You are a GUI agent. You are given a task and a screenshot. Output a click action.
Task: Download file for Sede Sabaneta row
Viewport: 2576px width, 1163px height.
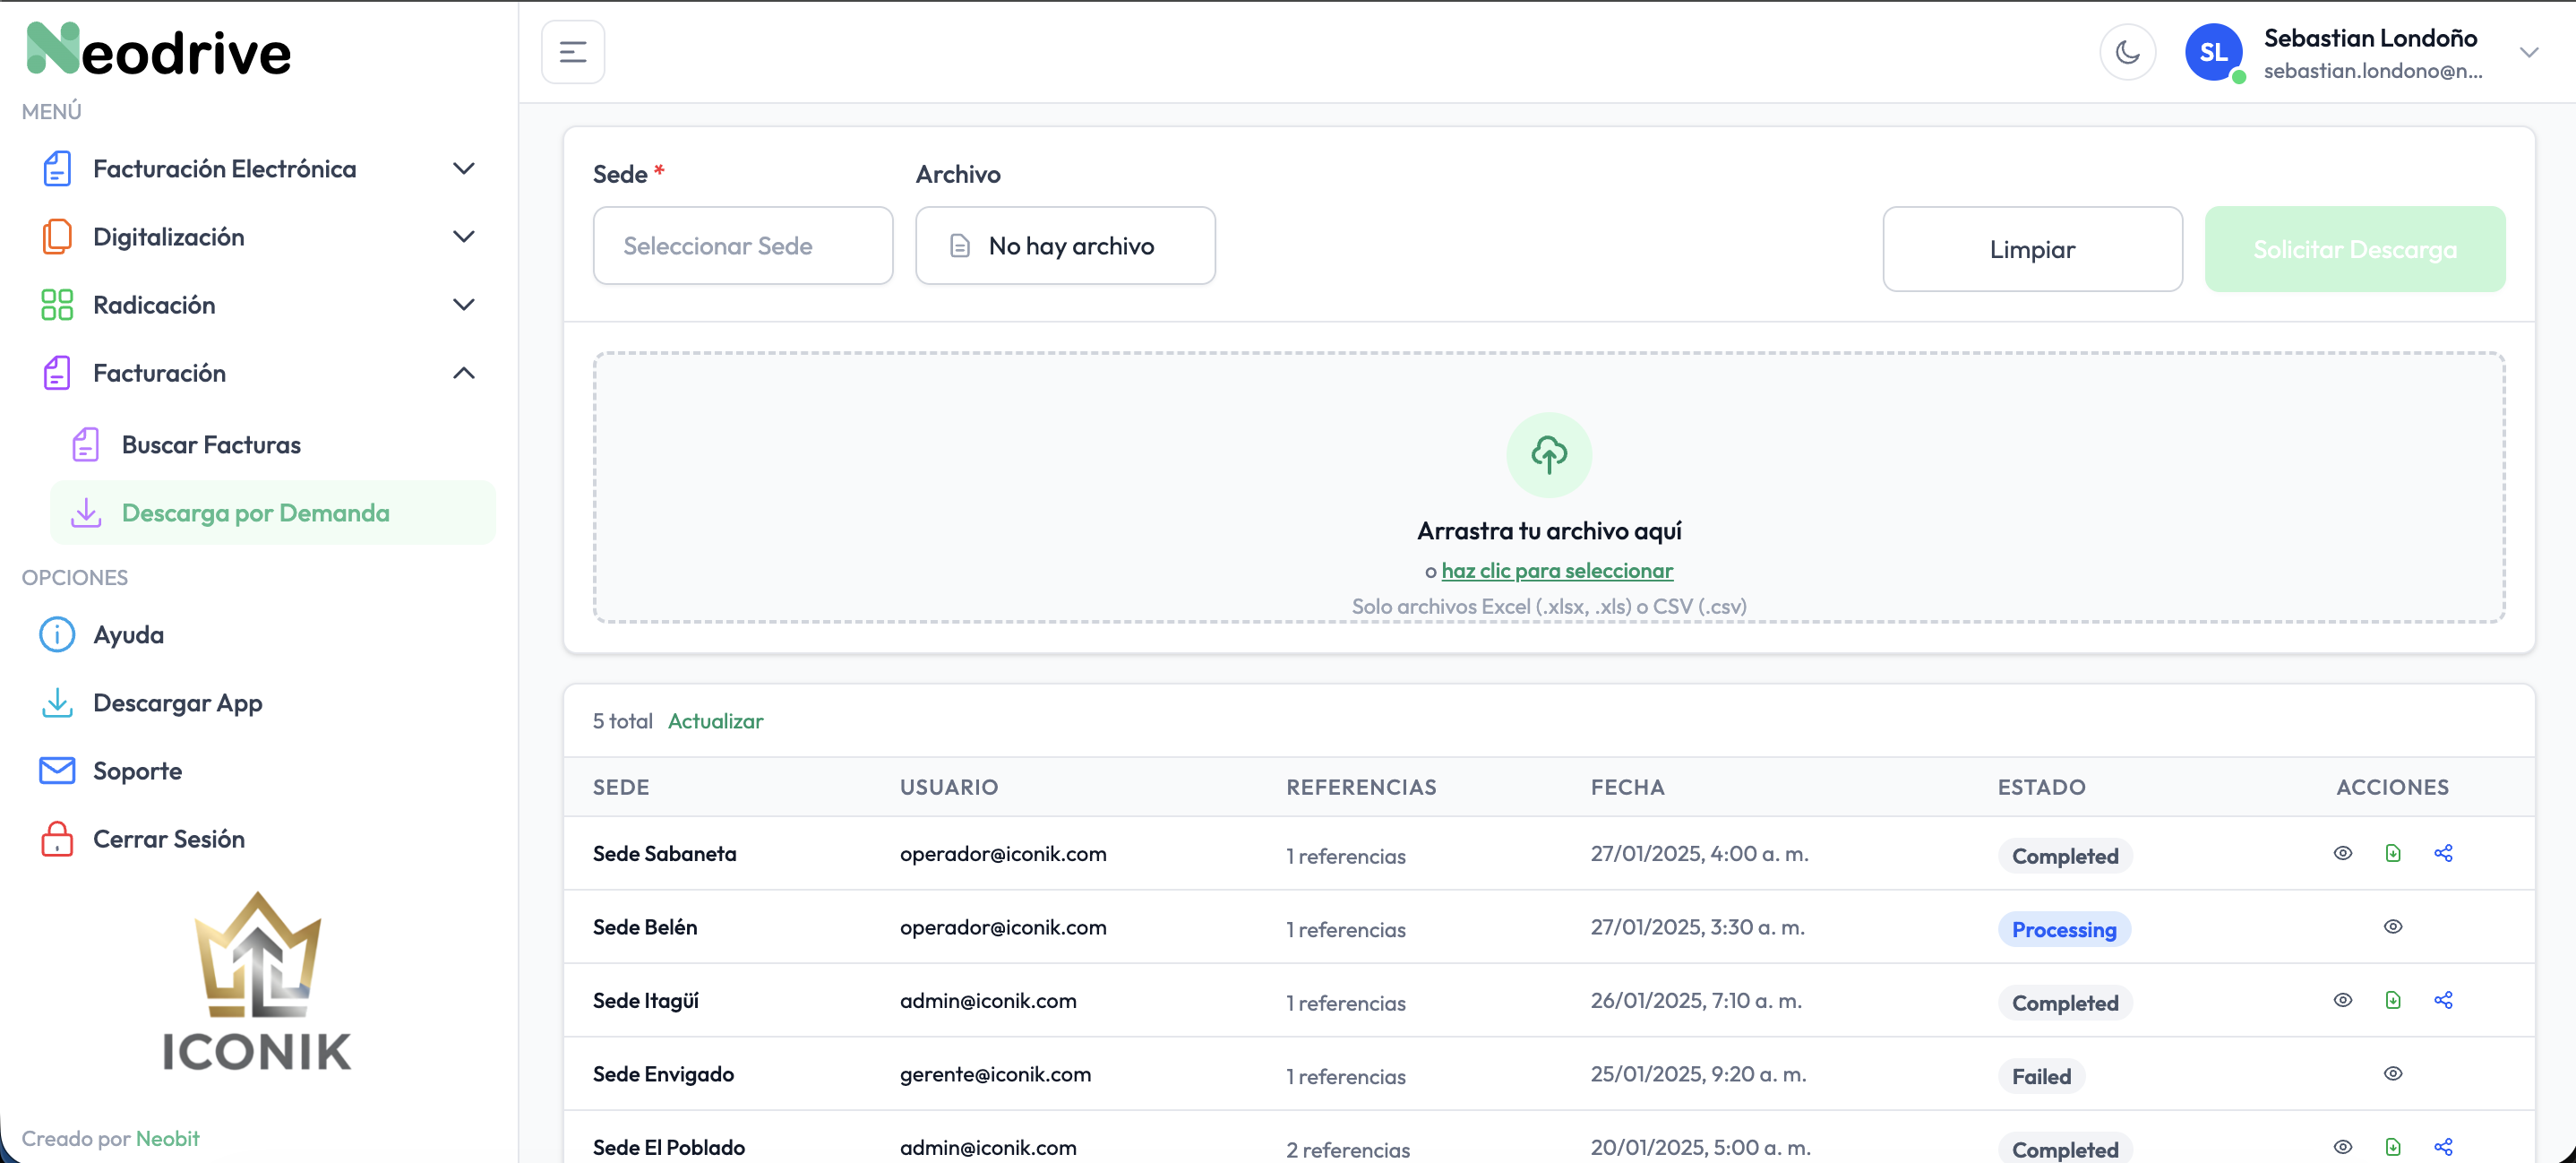[2392, 853]
